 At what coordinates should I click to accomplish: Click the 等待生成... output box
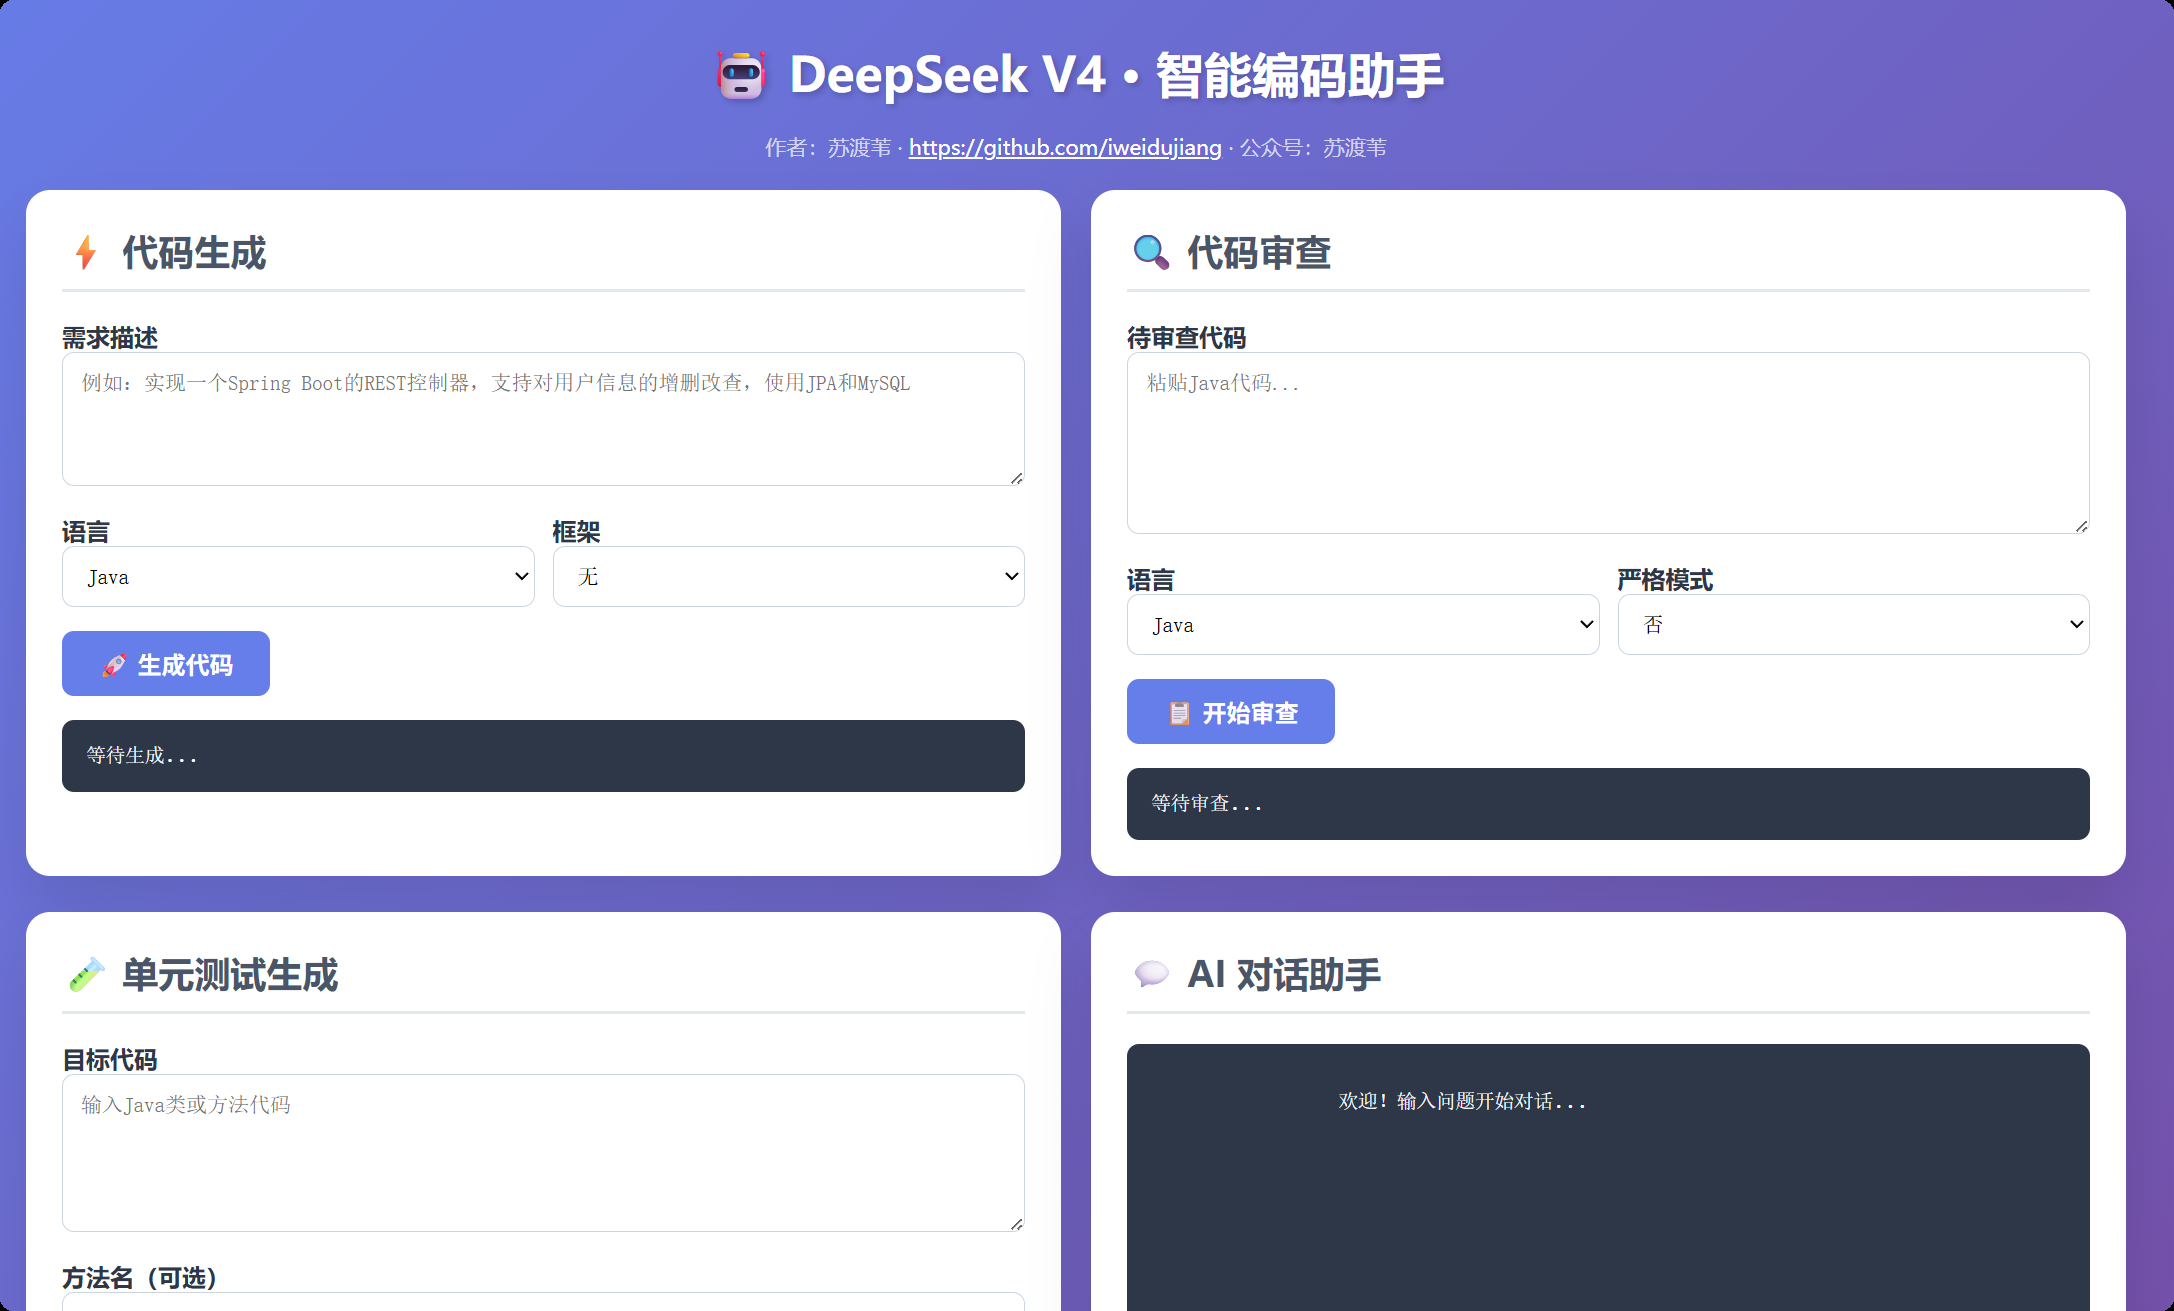(x=543, y=756)
